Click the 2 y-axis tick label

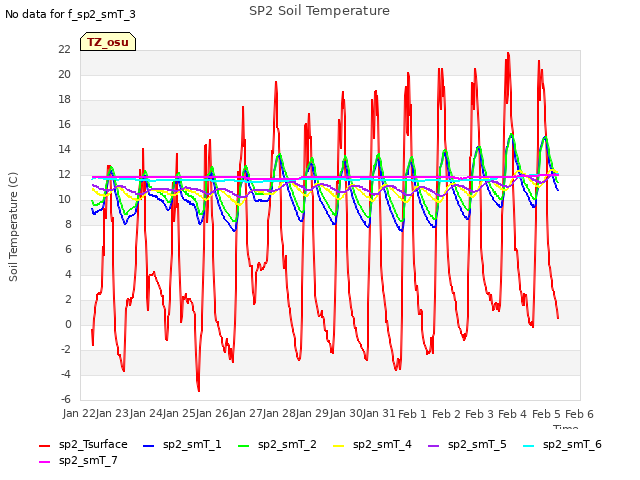pyautogui.click(x=68, y=300)
